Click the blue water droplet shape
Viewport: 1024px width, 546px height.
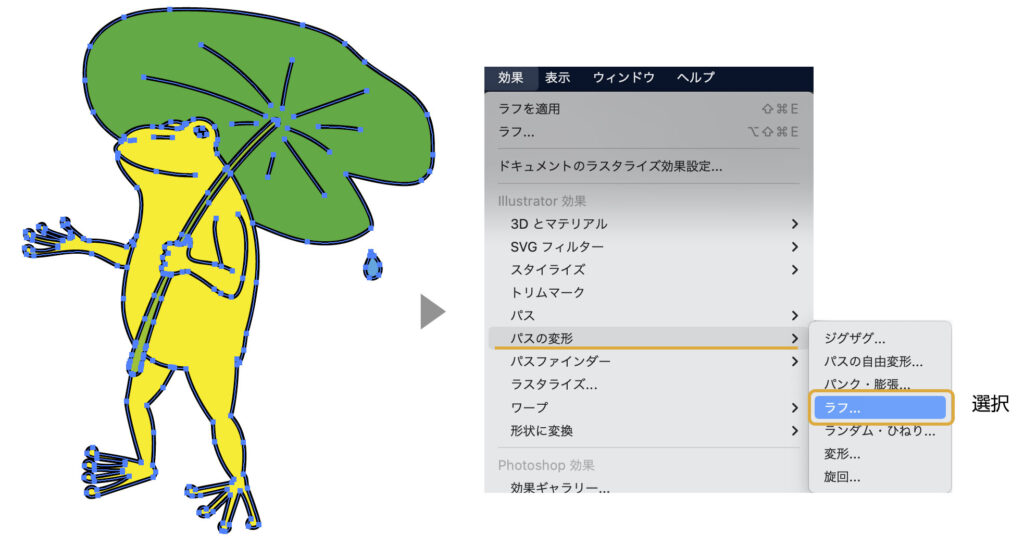[x=373, y=266]
